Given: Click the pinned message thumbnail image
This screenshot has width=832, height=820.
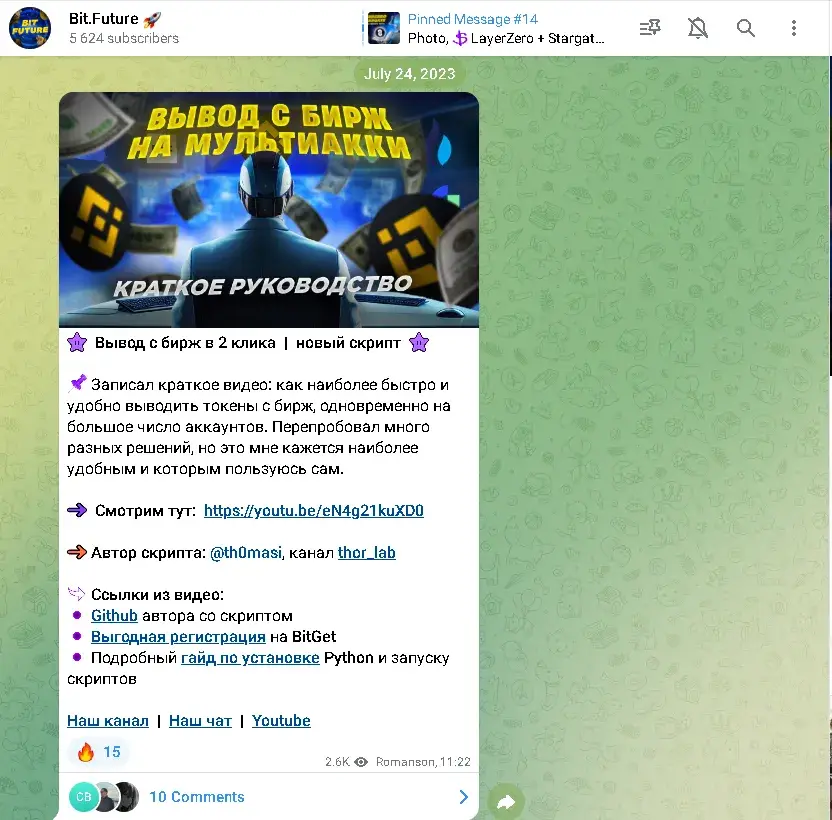Looking at the screenshot, I should coord(384,28).
